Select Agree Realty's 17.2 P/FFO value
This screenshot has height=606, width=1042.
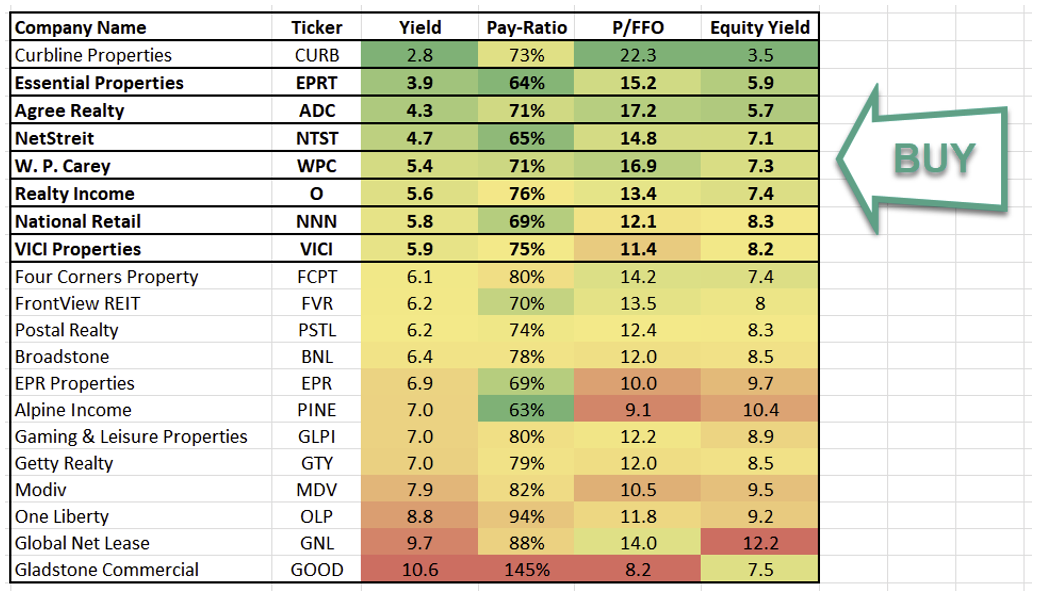(x=638, y=110)
